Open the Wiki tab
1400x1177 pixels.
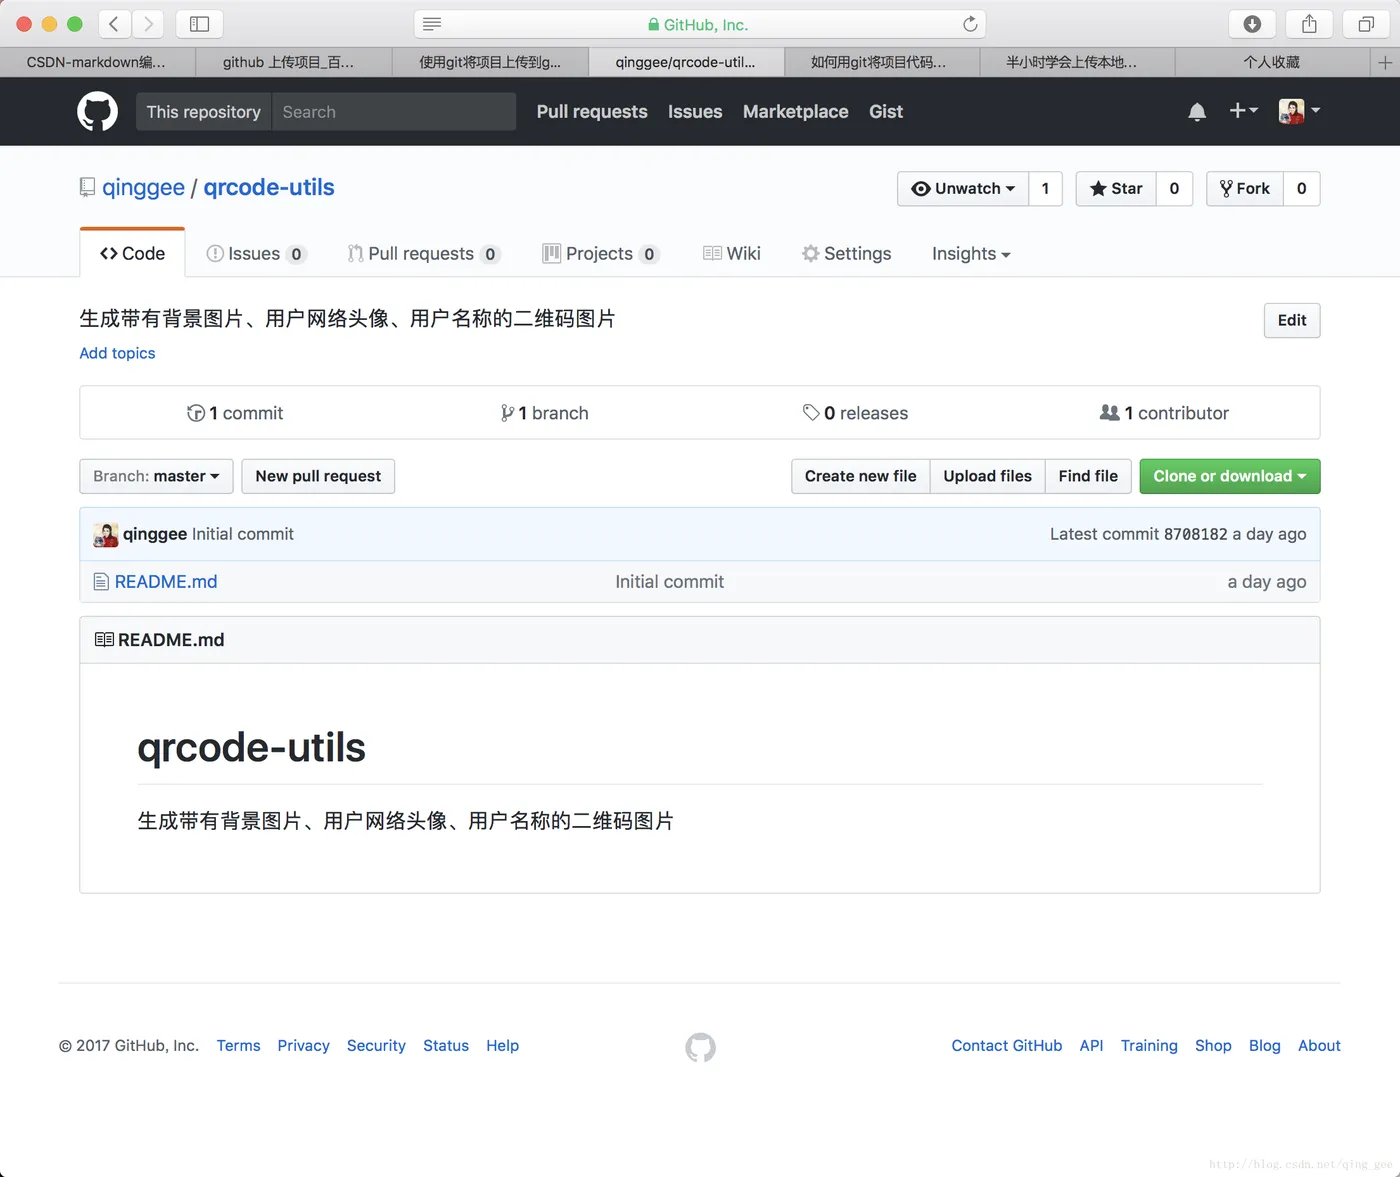pyautogui.click(x=732, y=253)
